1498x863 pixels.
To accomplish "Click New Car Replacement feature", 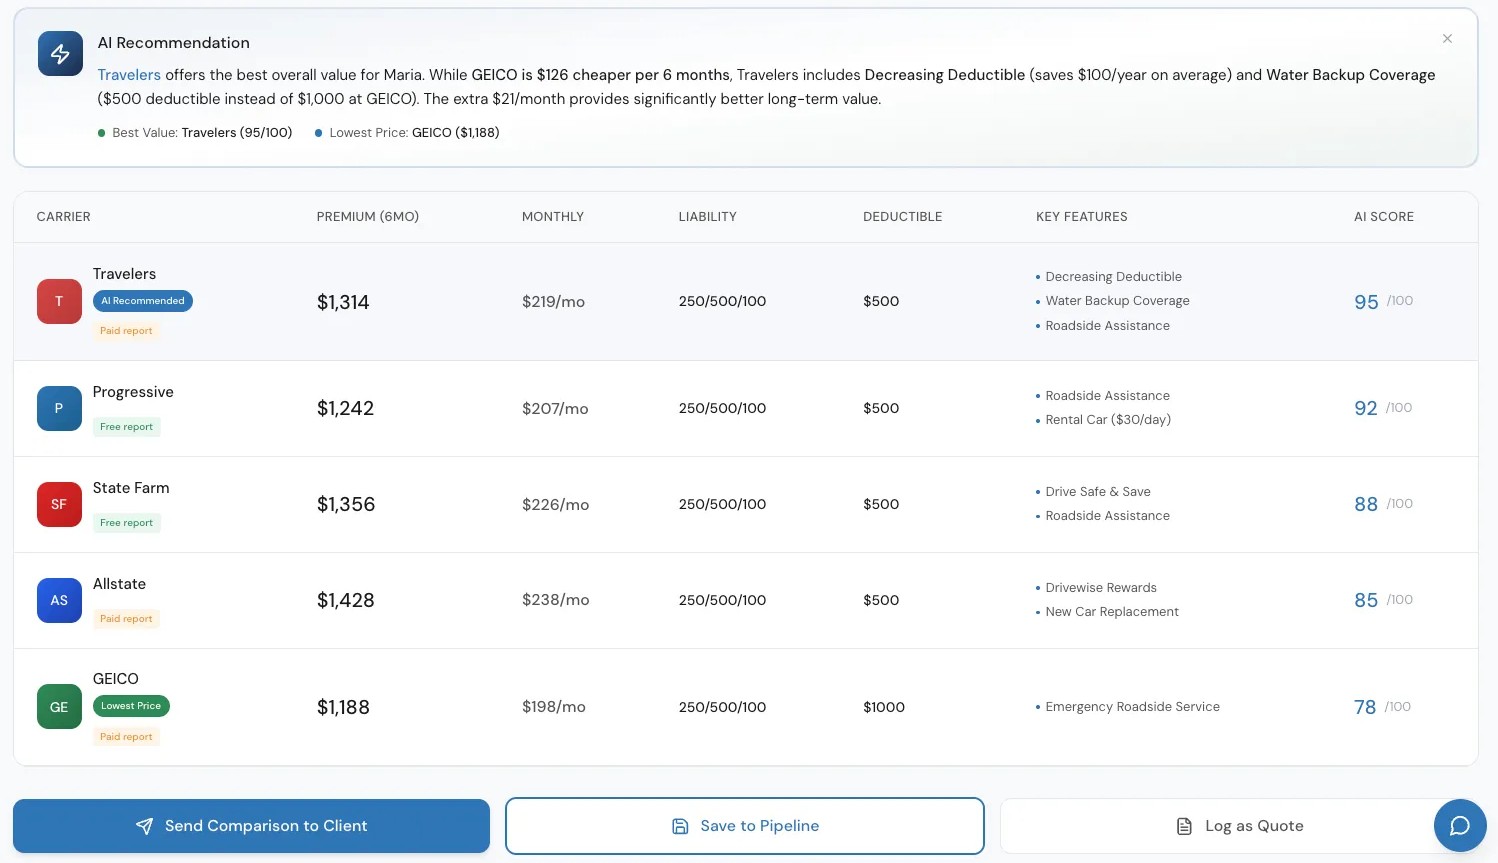I will click(x=1112, y=612).
